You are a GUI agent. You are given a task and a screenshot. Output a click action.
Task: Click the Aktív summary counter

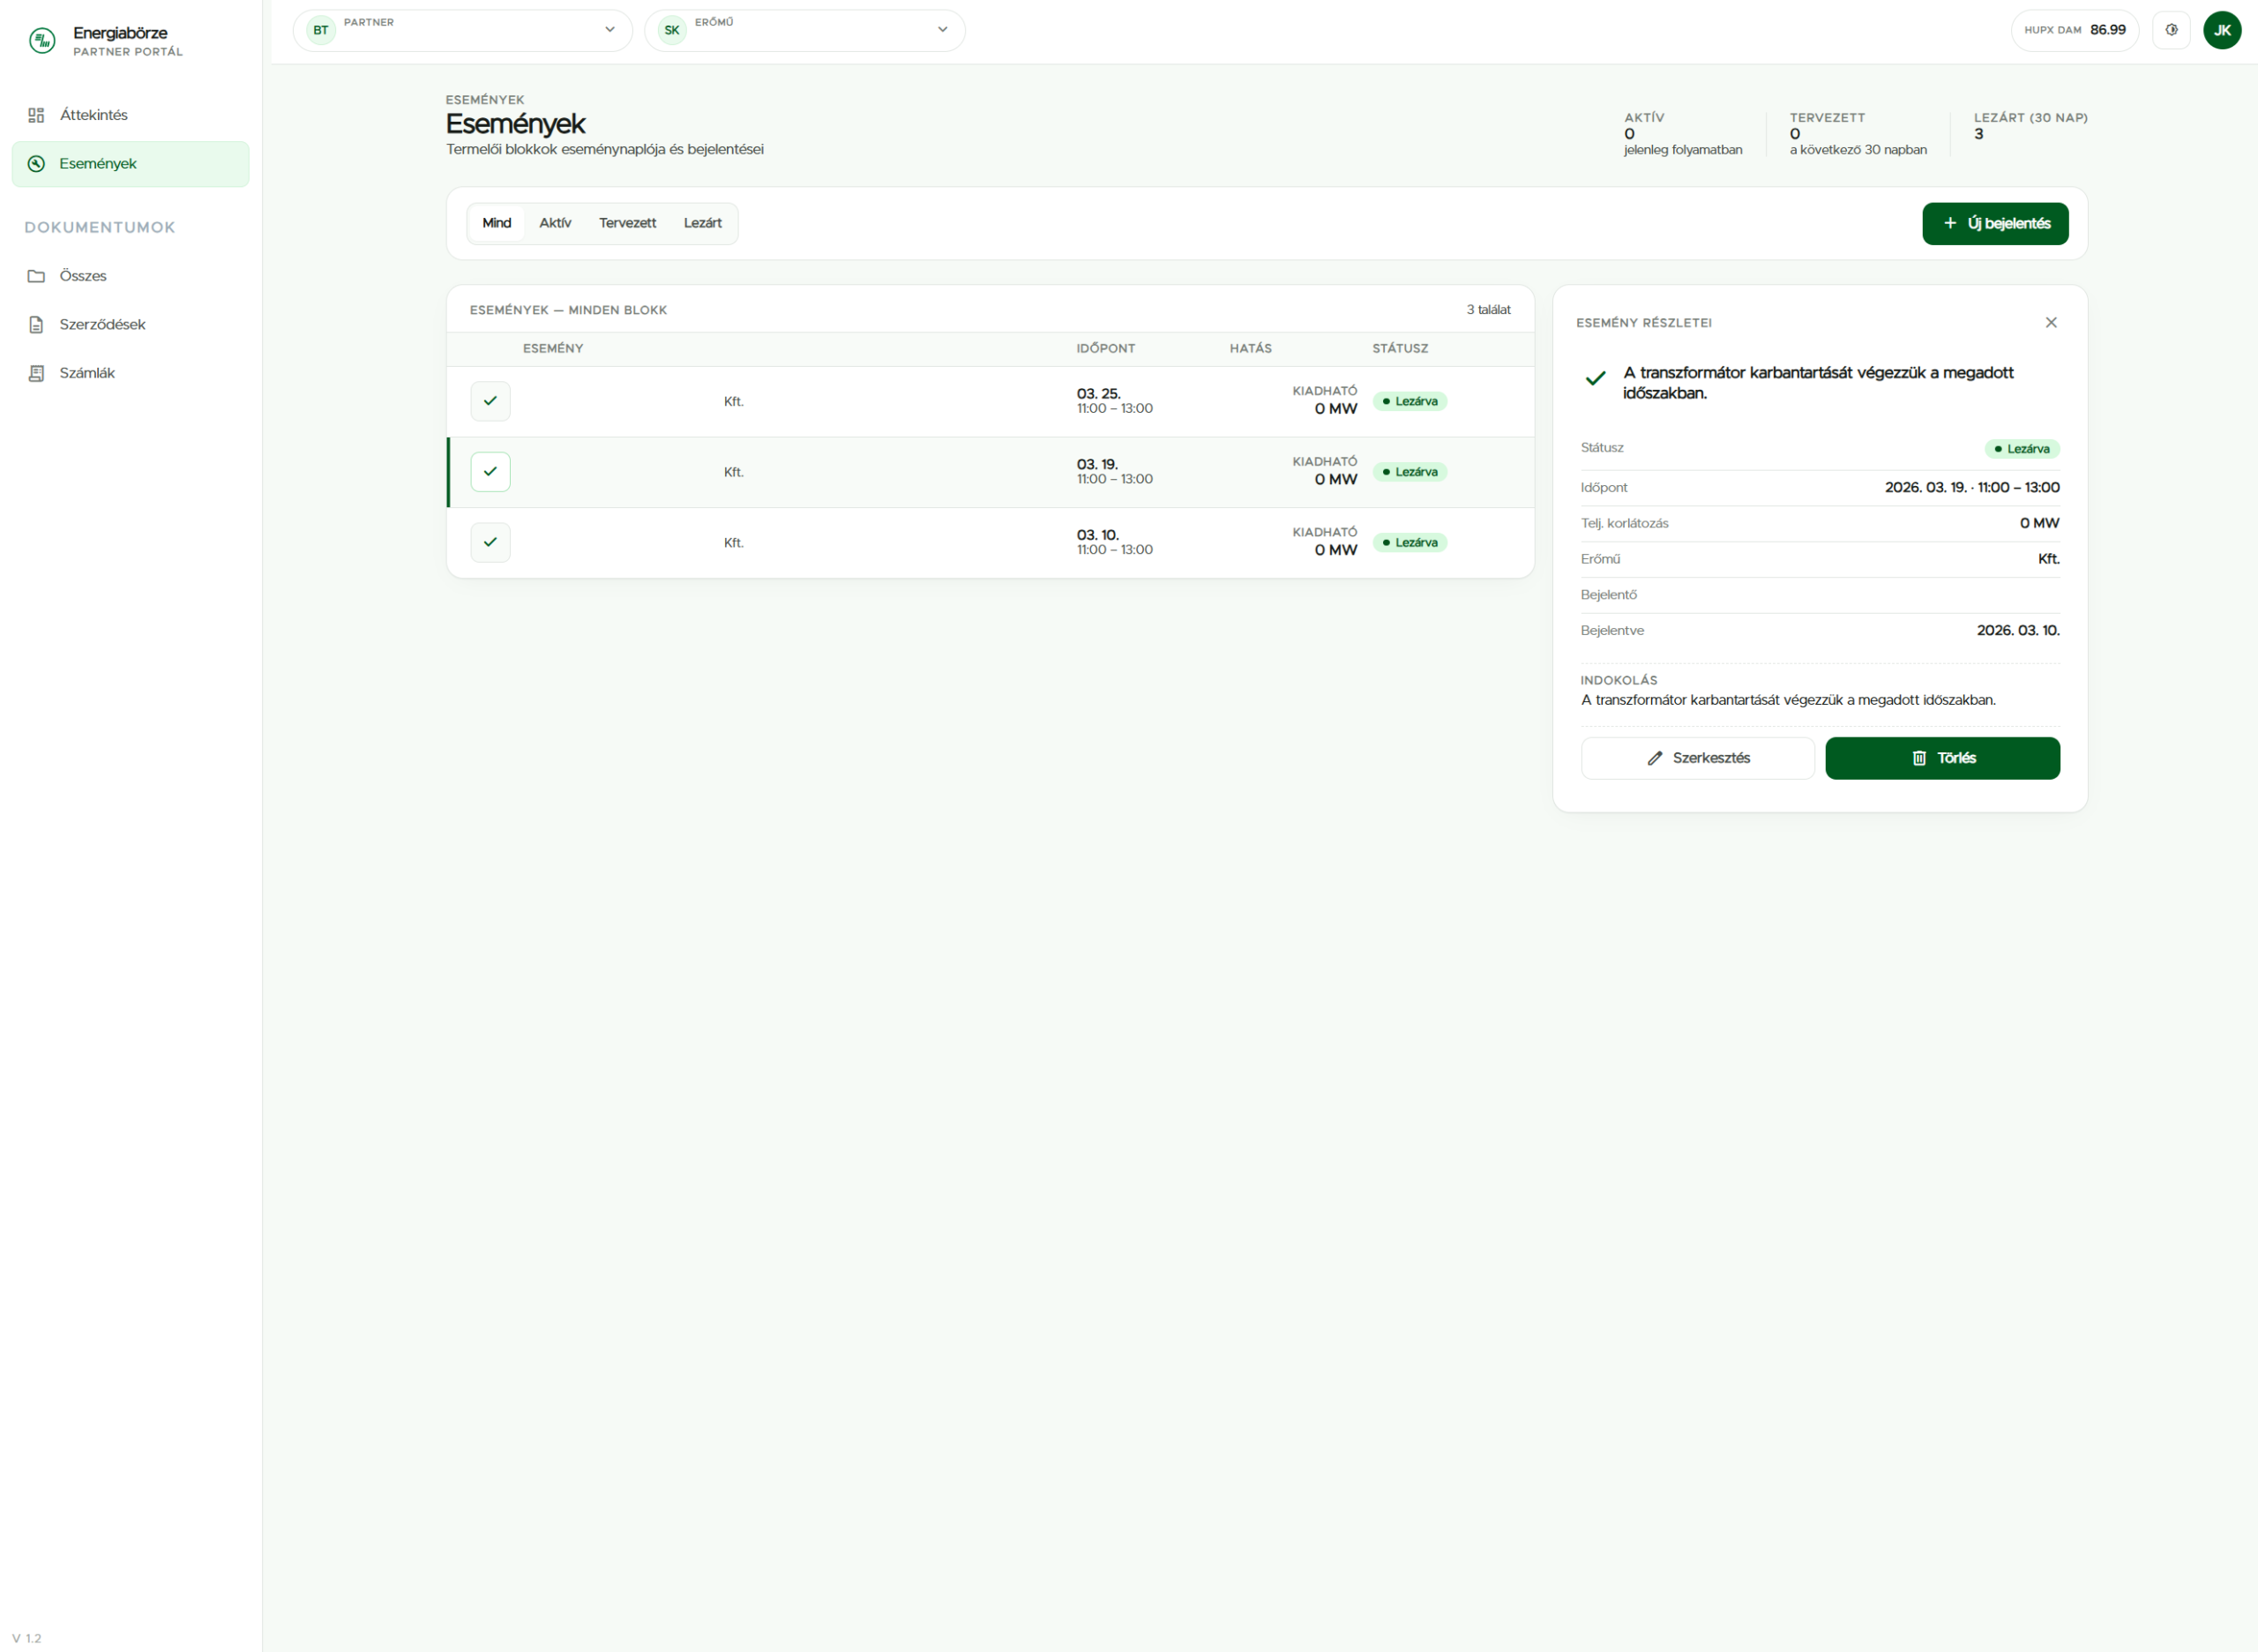[x=1682, y=134]
